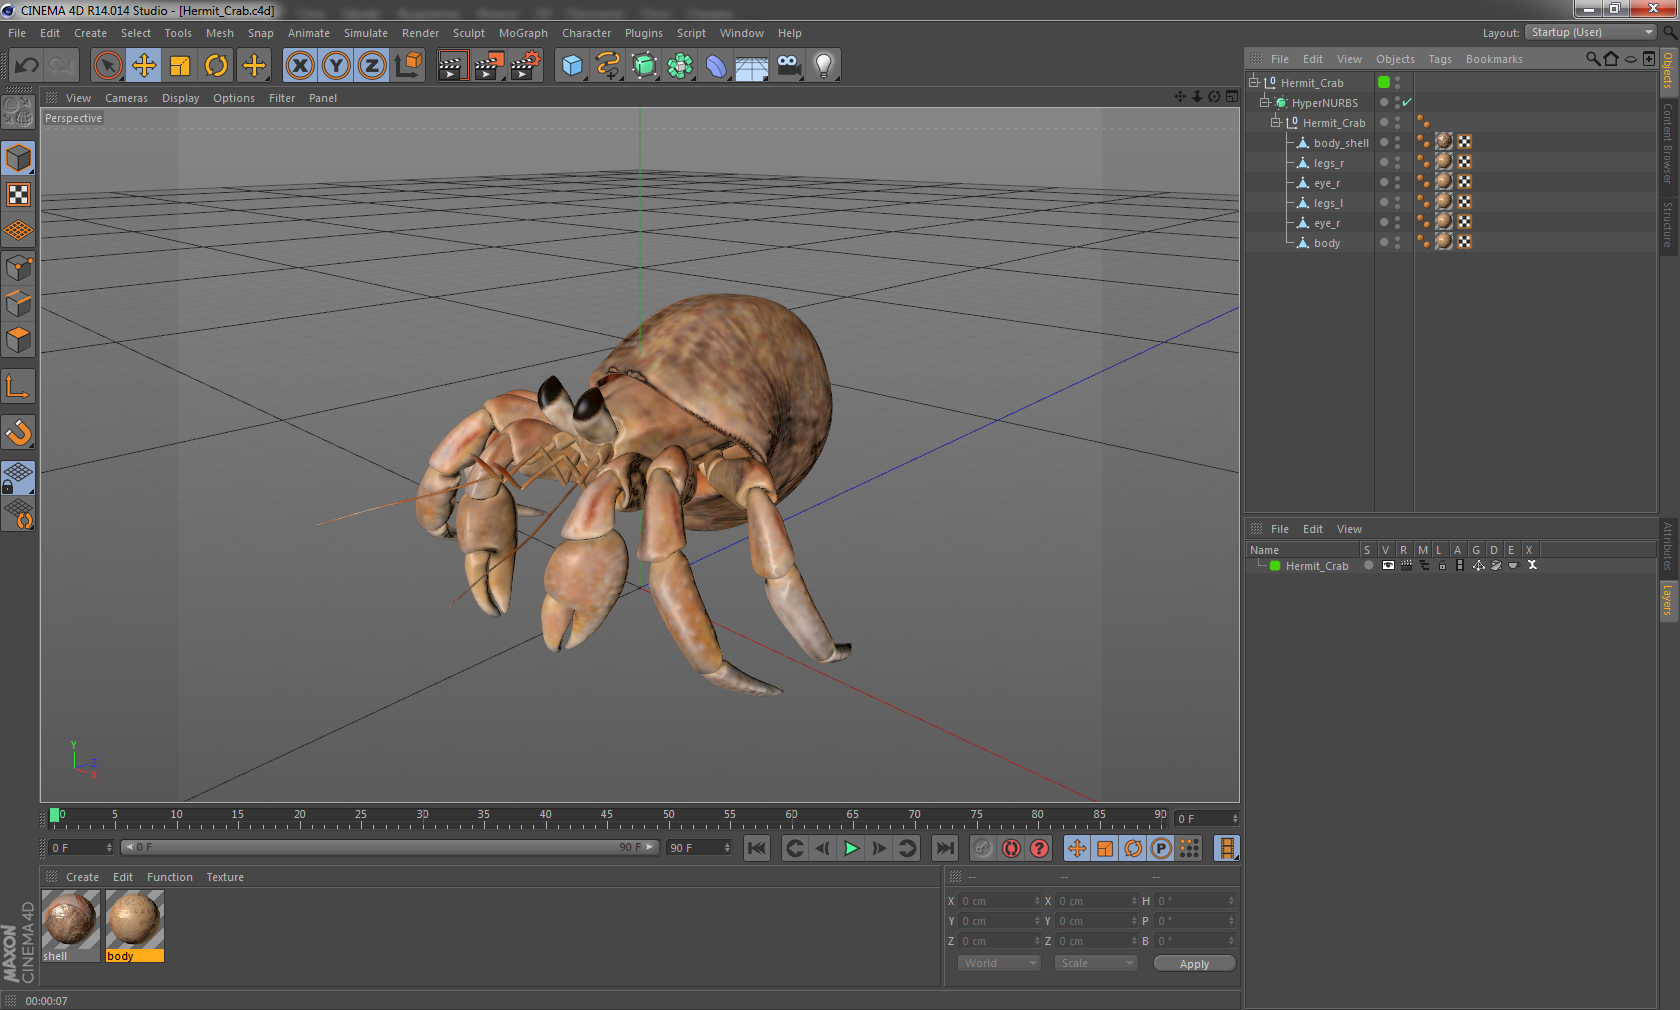Screen dimensions: 1680x1010
Task: Toggle Hermit_Crab layer solo dot
Action: [x=1368, y=565]
